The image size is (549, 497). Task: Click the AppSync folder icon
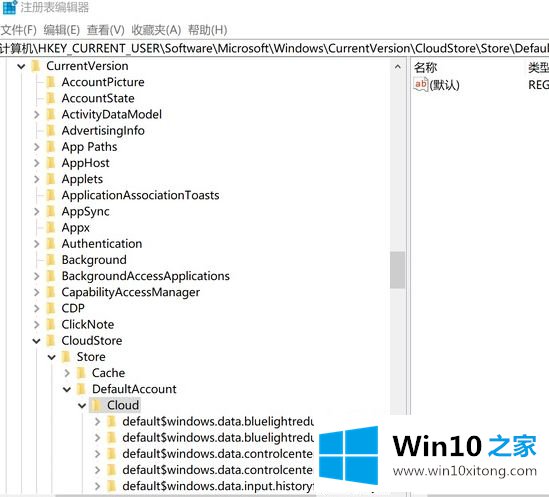click(x=51, y=211)
